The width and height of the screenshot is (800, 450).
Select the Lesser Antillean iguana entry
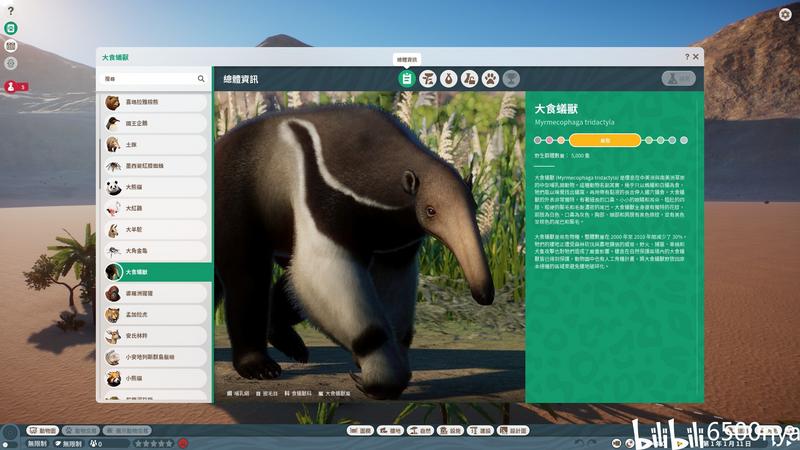tap(156, 357)
